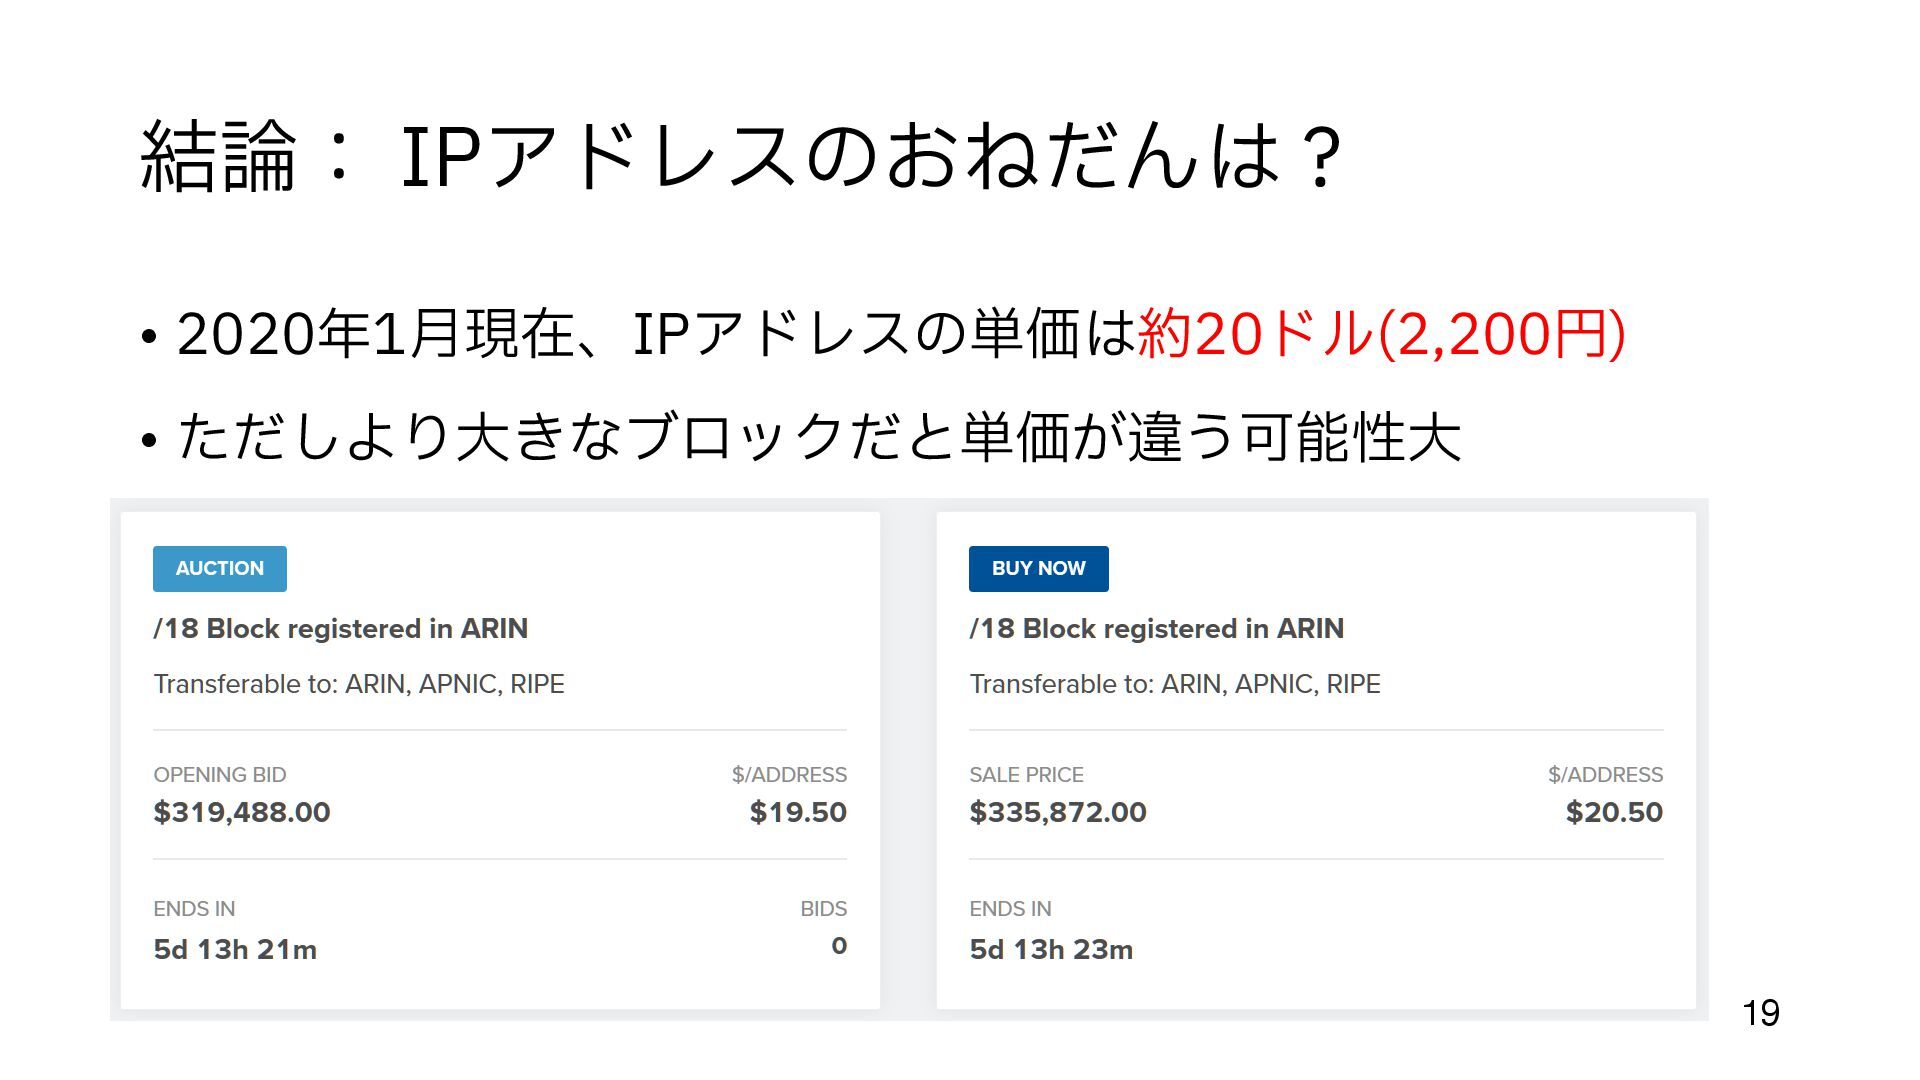
Task: Click the auction card's ENDS IN label
Action: (194, 909)
